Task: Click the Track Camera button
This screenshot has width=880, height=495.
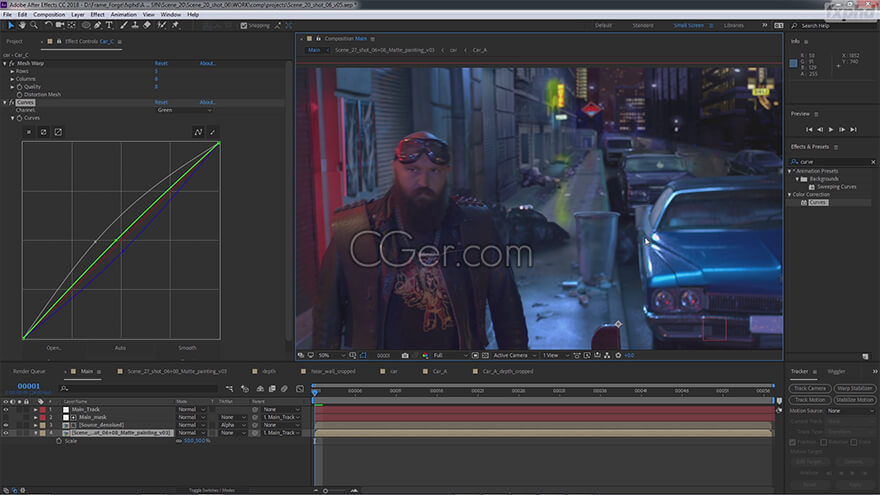Action: 809,388
